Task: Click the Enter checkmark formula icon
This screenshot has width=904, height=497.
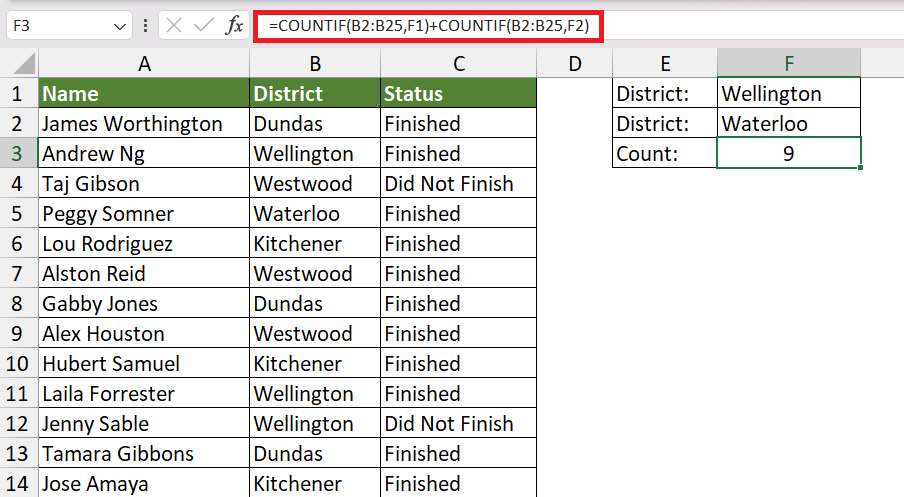Action: click(x=204, y=26)
